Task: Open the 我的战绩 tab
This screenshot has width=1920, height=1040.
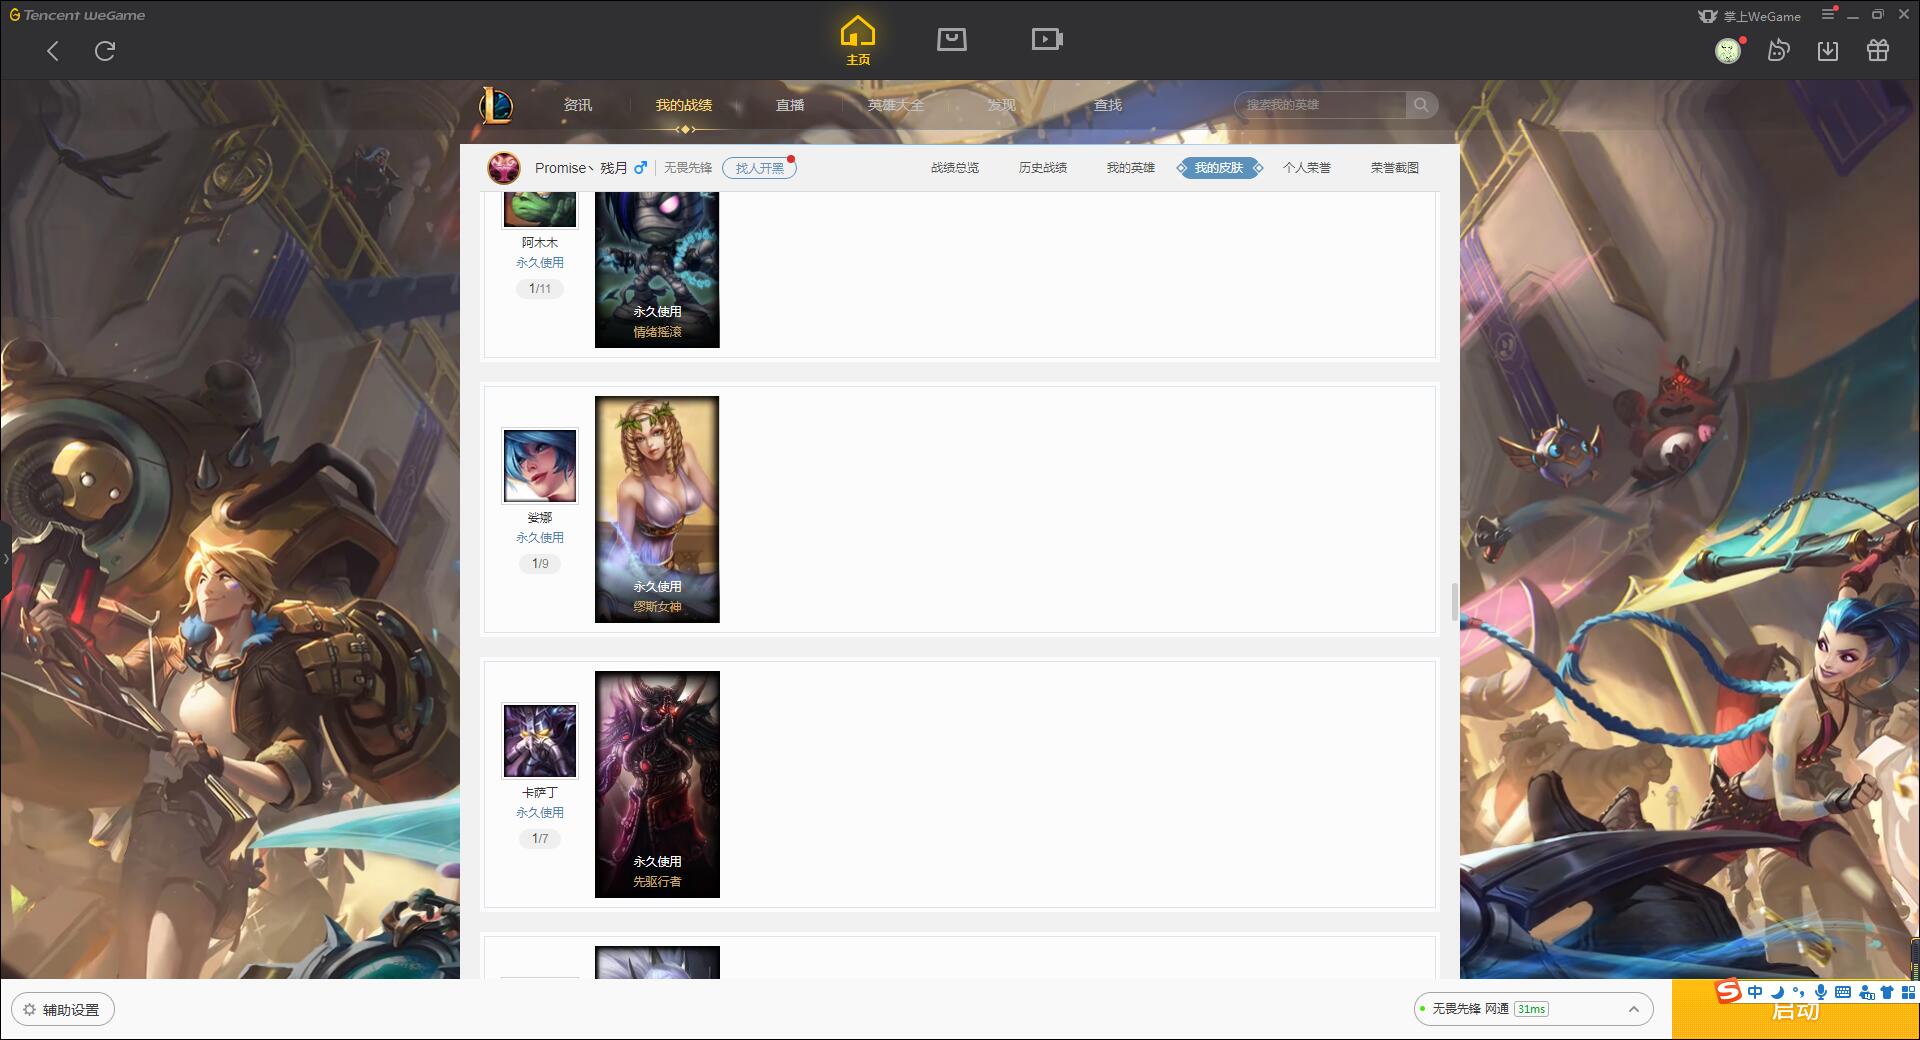Action: click(684, 105)
